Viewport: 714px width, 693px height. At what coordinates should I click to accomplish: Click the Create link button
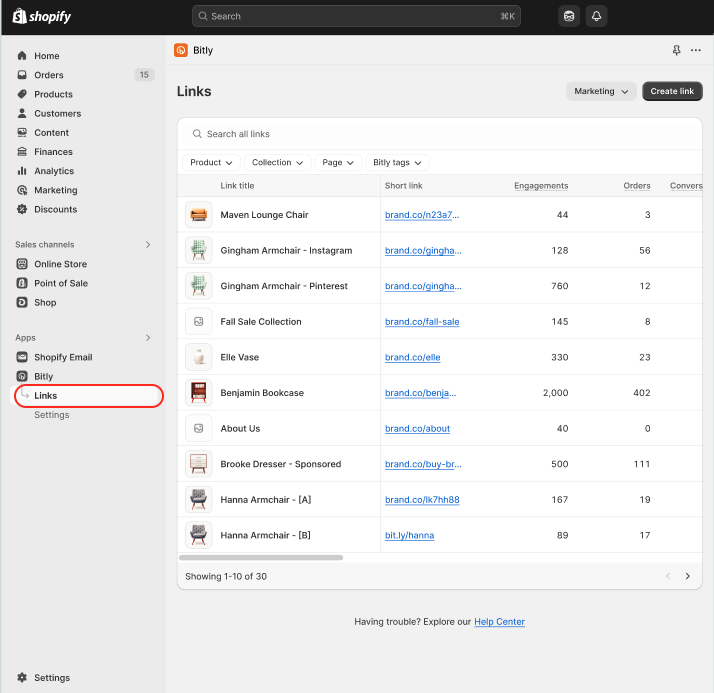point(672,91)
